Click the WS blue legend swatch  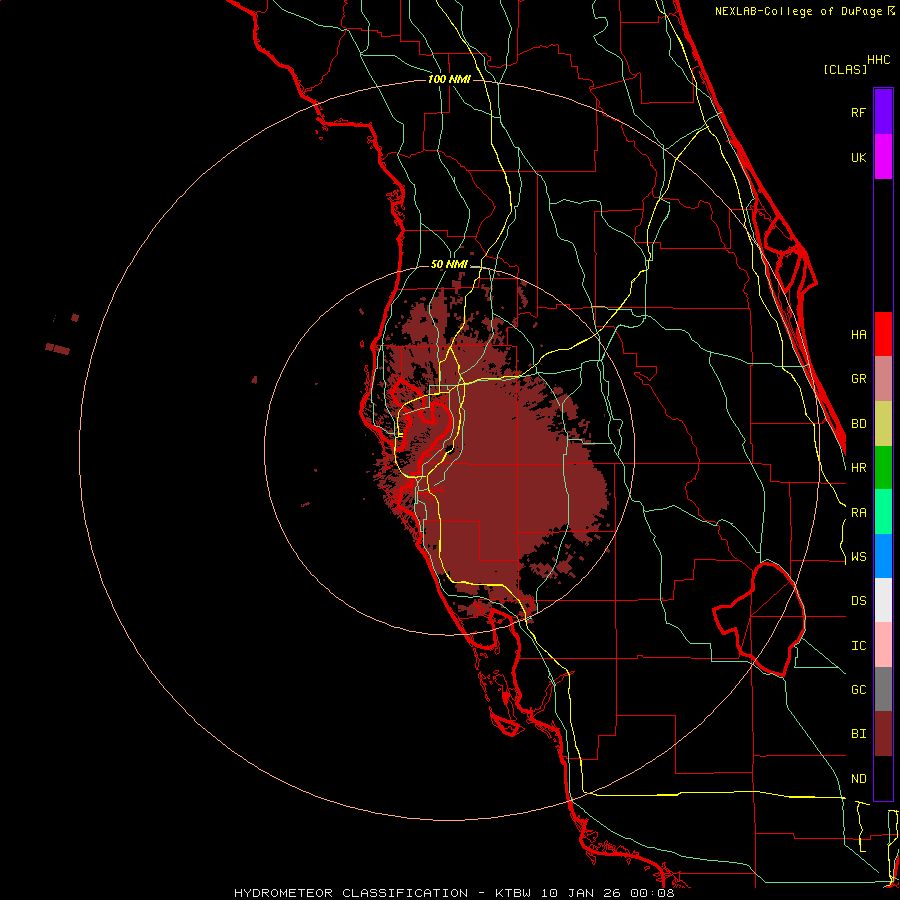point(883,556)
